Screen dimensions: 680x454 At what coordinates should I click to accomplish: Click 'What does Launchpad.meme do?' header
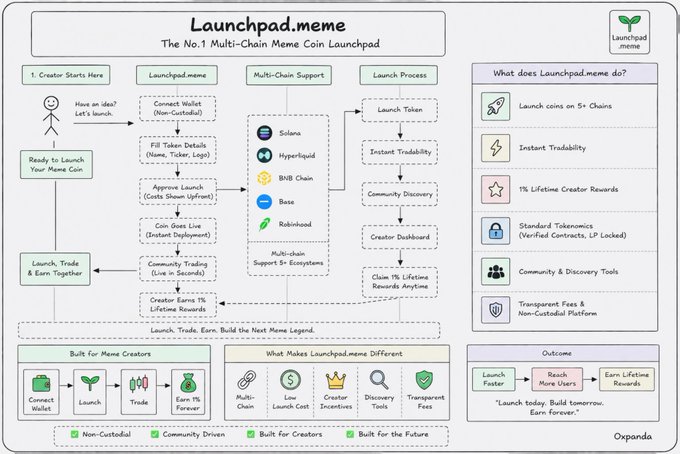[565, 74]
